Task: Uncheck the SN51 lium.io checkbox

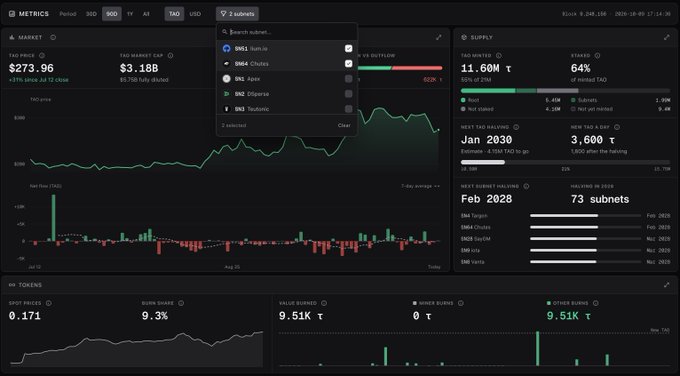Action: point(348,49)
